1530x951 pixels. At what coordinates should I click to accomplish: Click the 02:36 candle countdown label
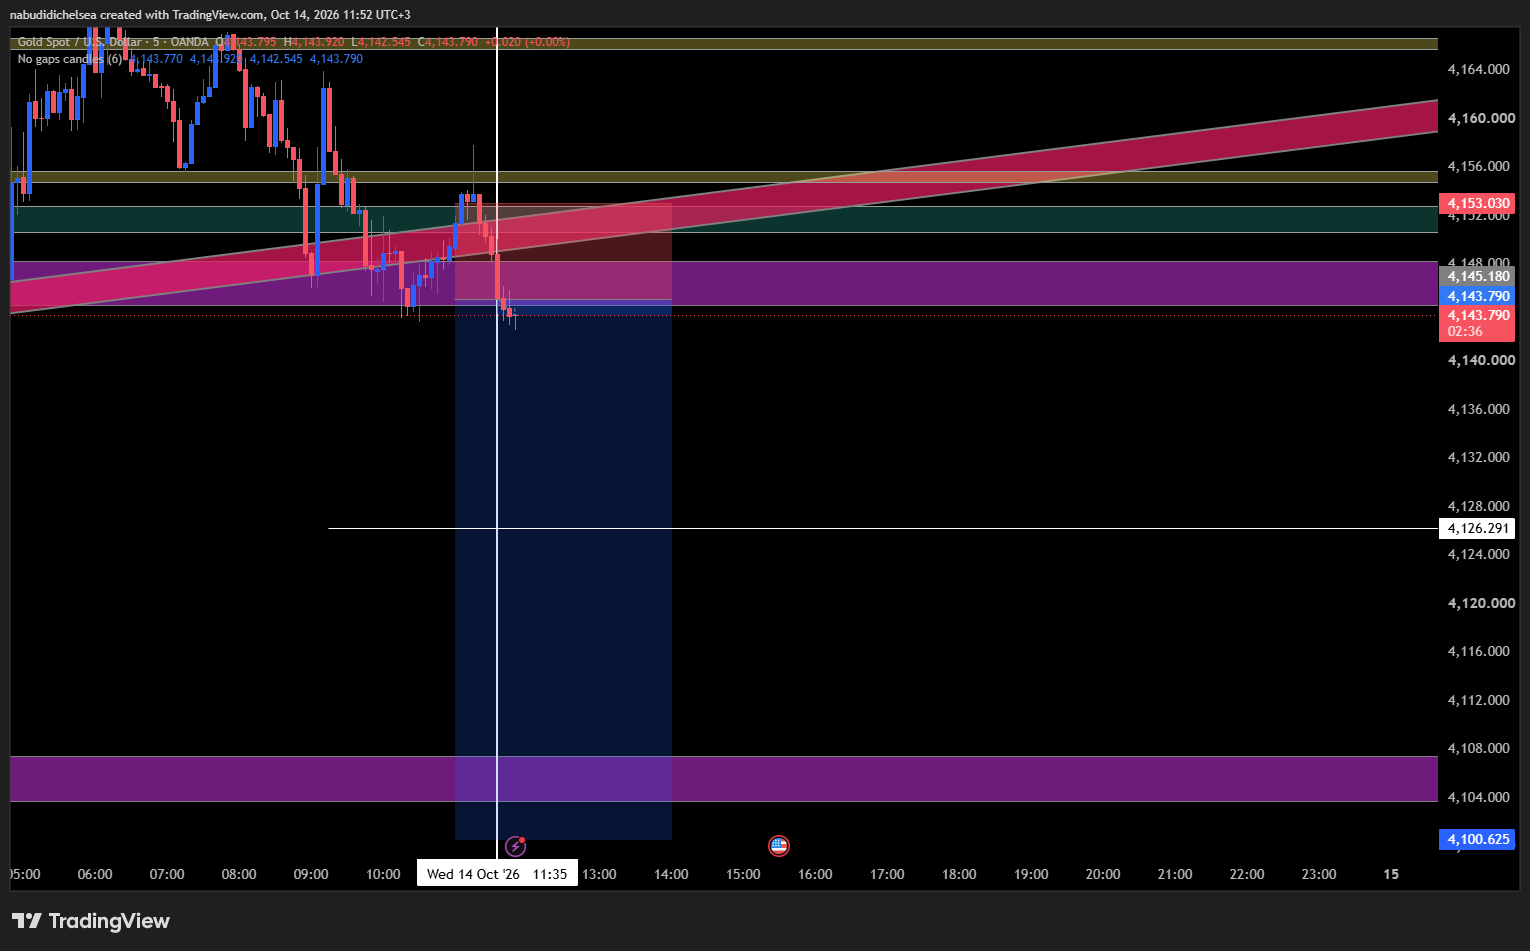click(1466, 332)
